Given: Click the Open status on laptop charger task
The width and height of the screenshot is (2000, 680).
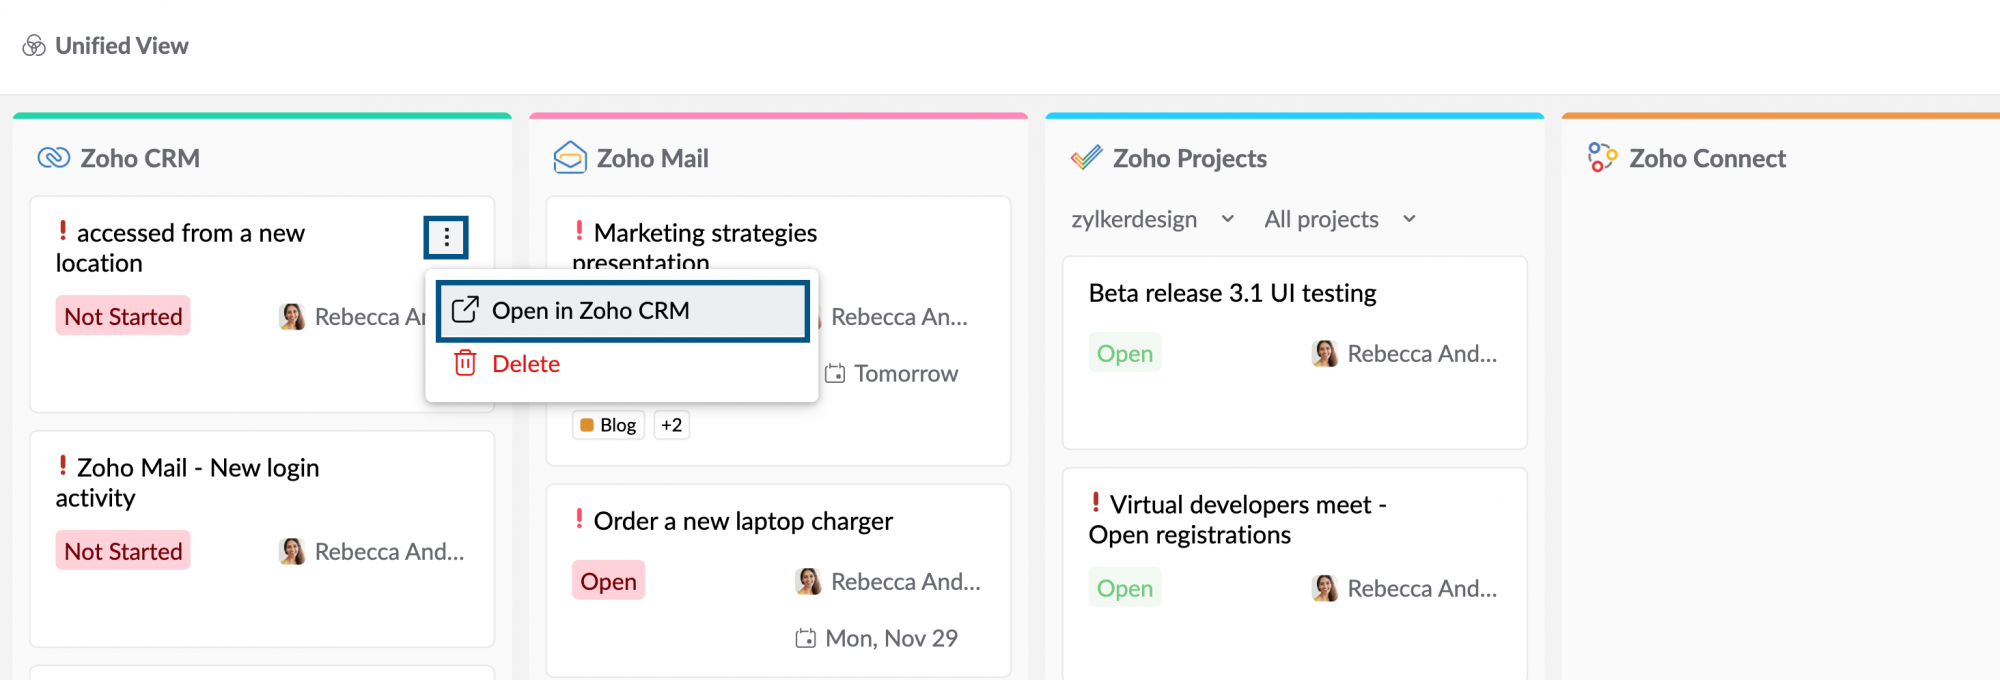Looking at the screenshot, I should click(608, 581).
